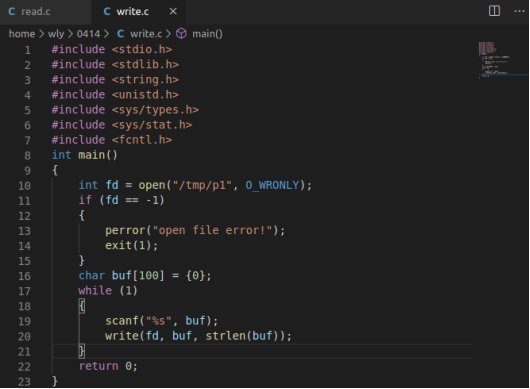Screen dimensions: 530x389
Task: Click line number 17 in the gutter
Action: pyautogui.click(x=24, y=291)
